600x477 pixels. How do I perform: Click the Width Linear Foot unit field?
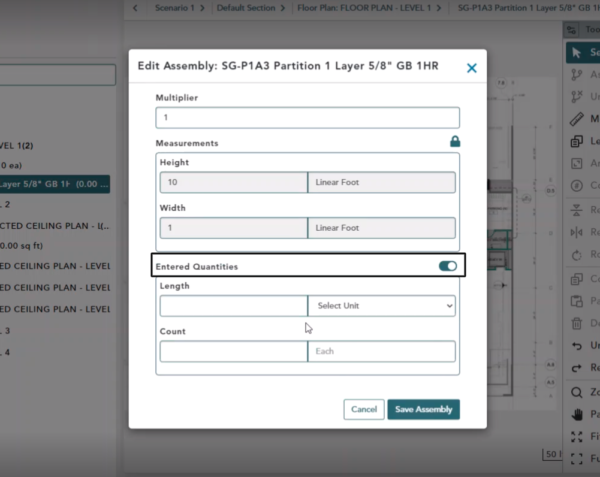(x=382, y=228)
